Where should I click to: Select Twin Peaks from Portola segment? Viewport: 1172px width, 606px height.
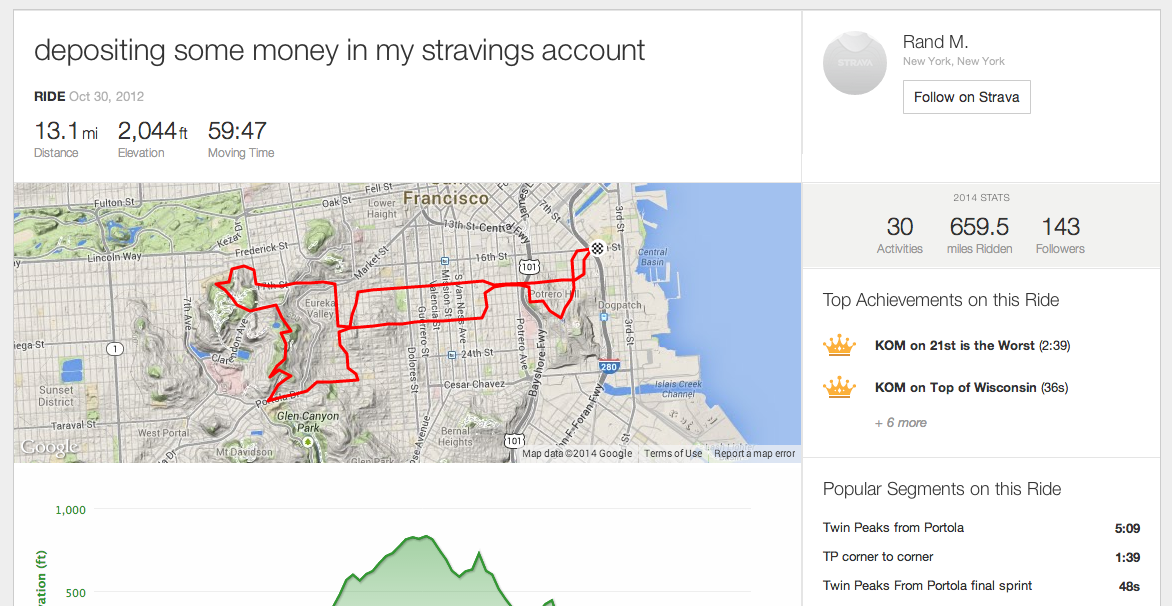click(x=893, y=528)
